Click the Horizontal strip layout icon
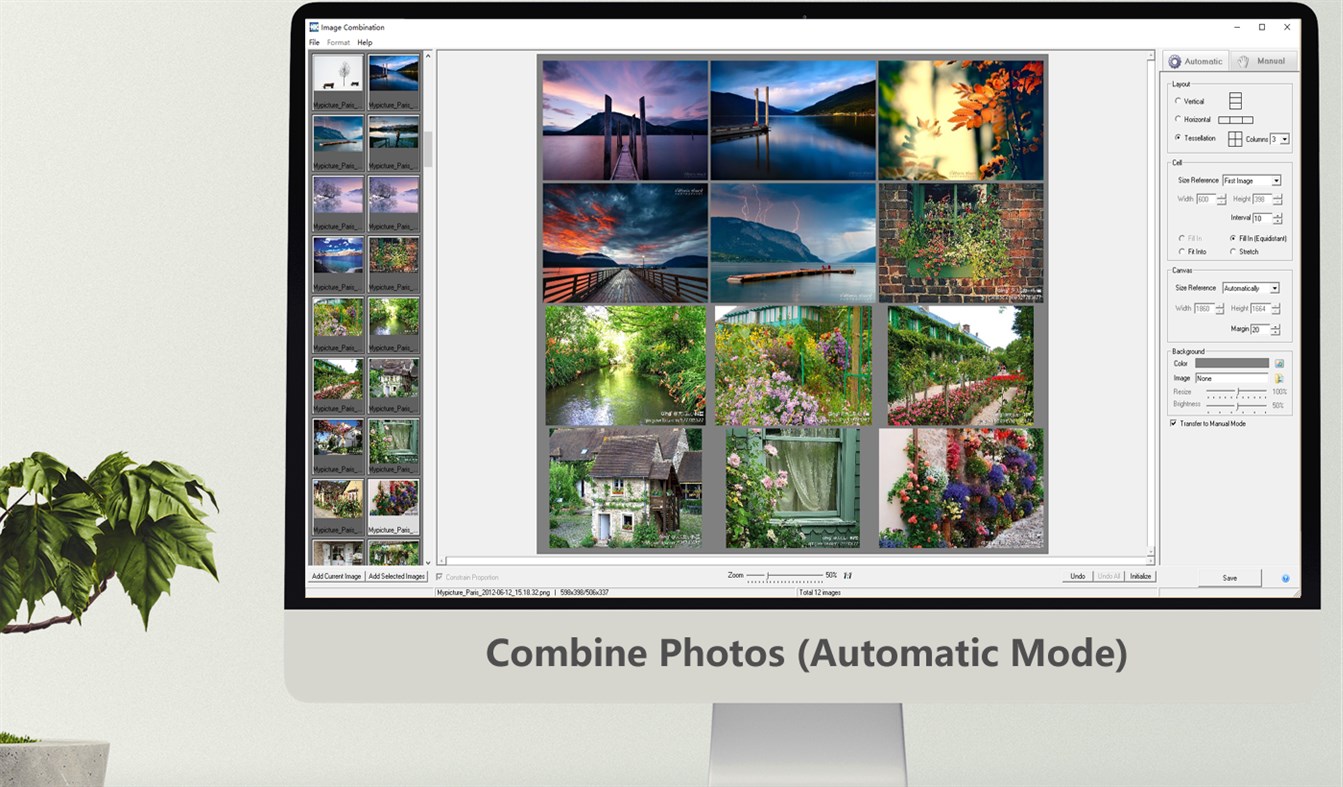Screen dimensions: 1343x787 [x=1237, y=119]
